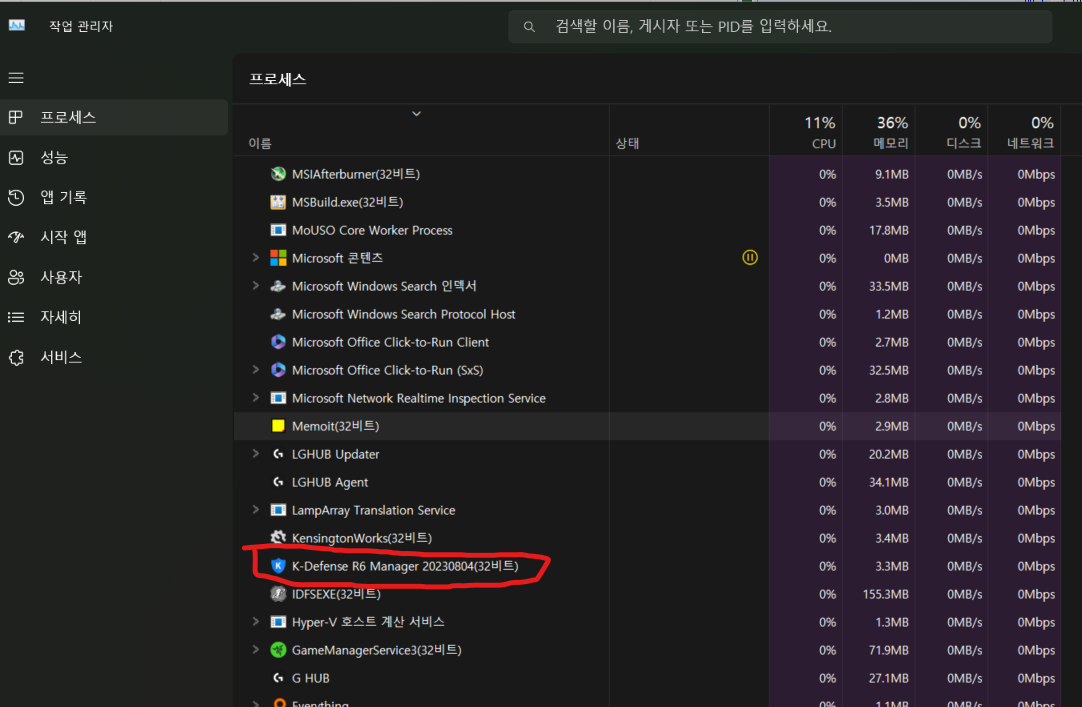Click the MoUSO Core Worker Process icon
1082x707 pixels.
pos(278,230)
